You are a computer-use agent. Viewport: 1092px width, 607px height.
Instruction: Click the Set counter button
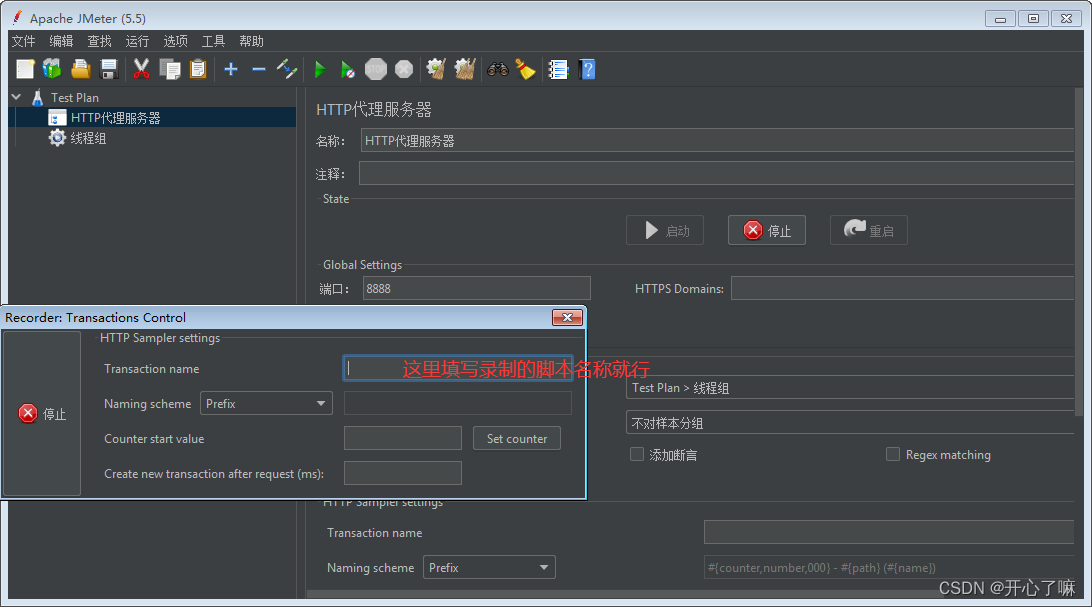[x=517, y=439]
